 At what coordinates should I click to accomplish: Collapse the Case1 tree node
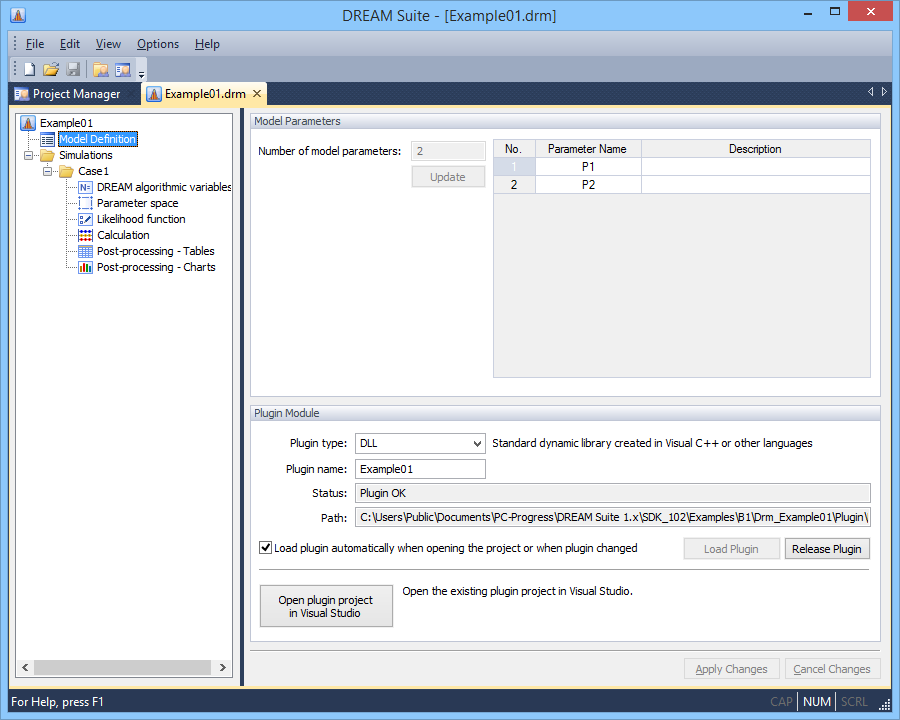47,172
